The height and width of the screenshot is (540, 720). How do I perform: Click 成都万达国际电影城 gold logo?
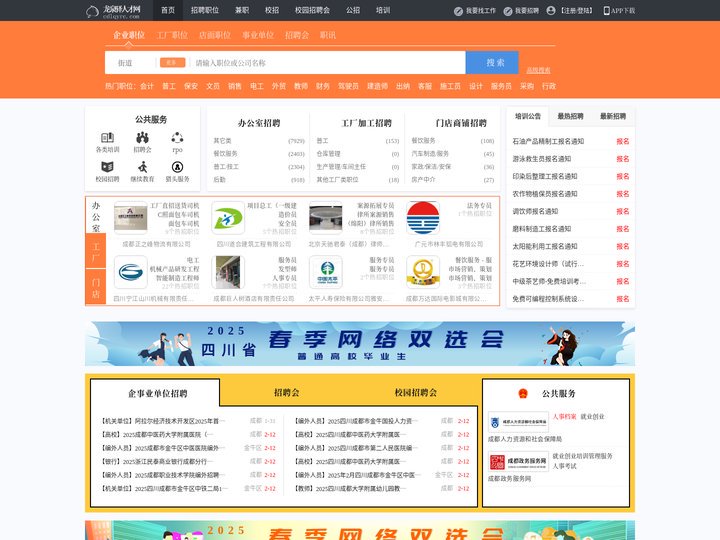(423, 272)
